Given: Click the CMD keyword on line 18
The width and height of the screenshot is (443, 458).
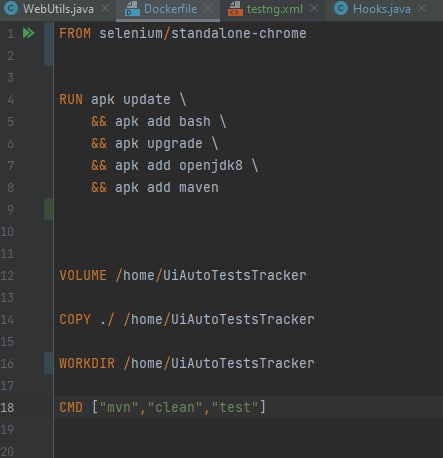Looking at the screenshot, I should point(71,407).
